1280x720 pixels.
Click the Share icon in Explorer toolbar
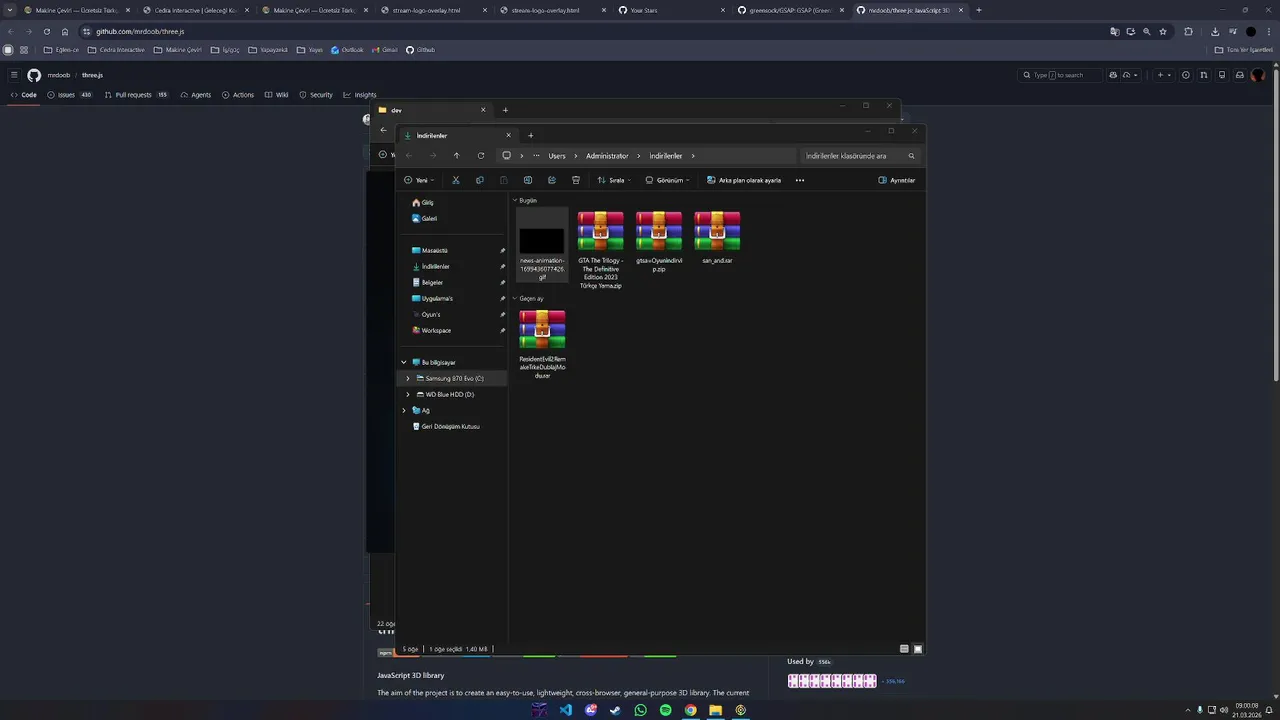tap(552, 180)
